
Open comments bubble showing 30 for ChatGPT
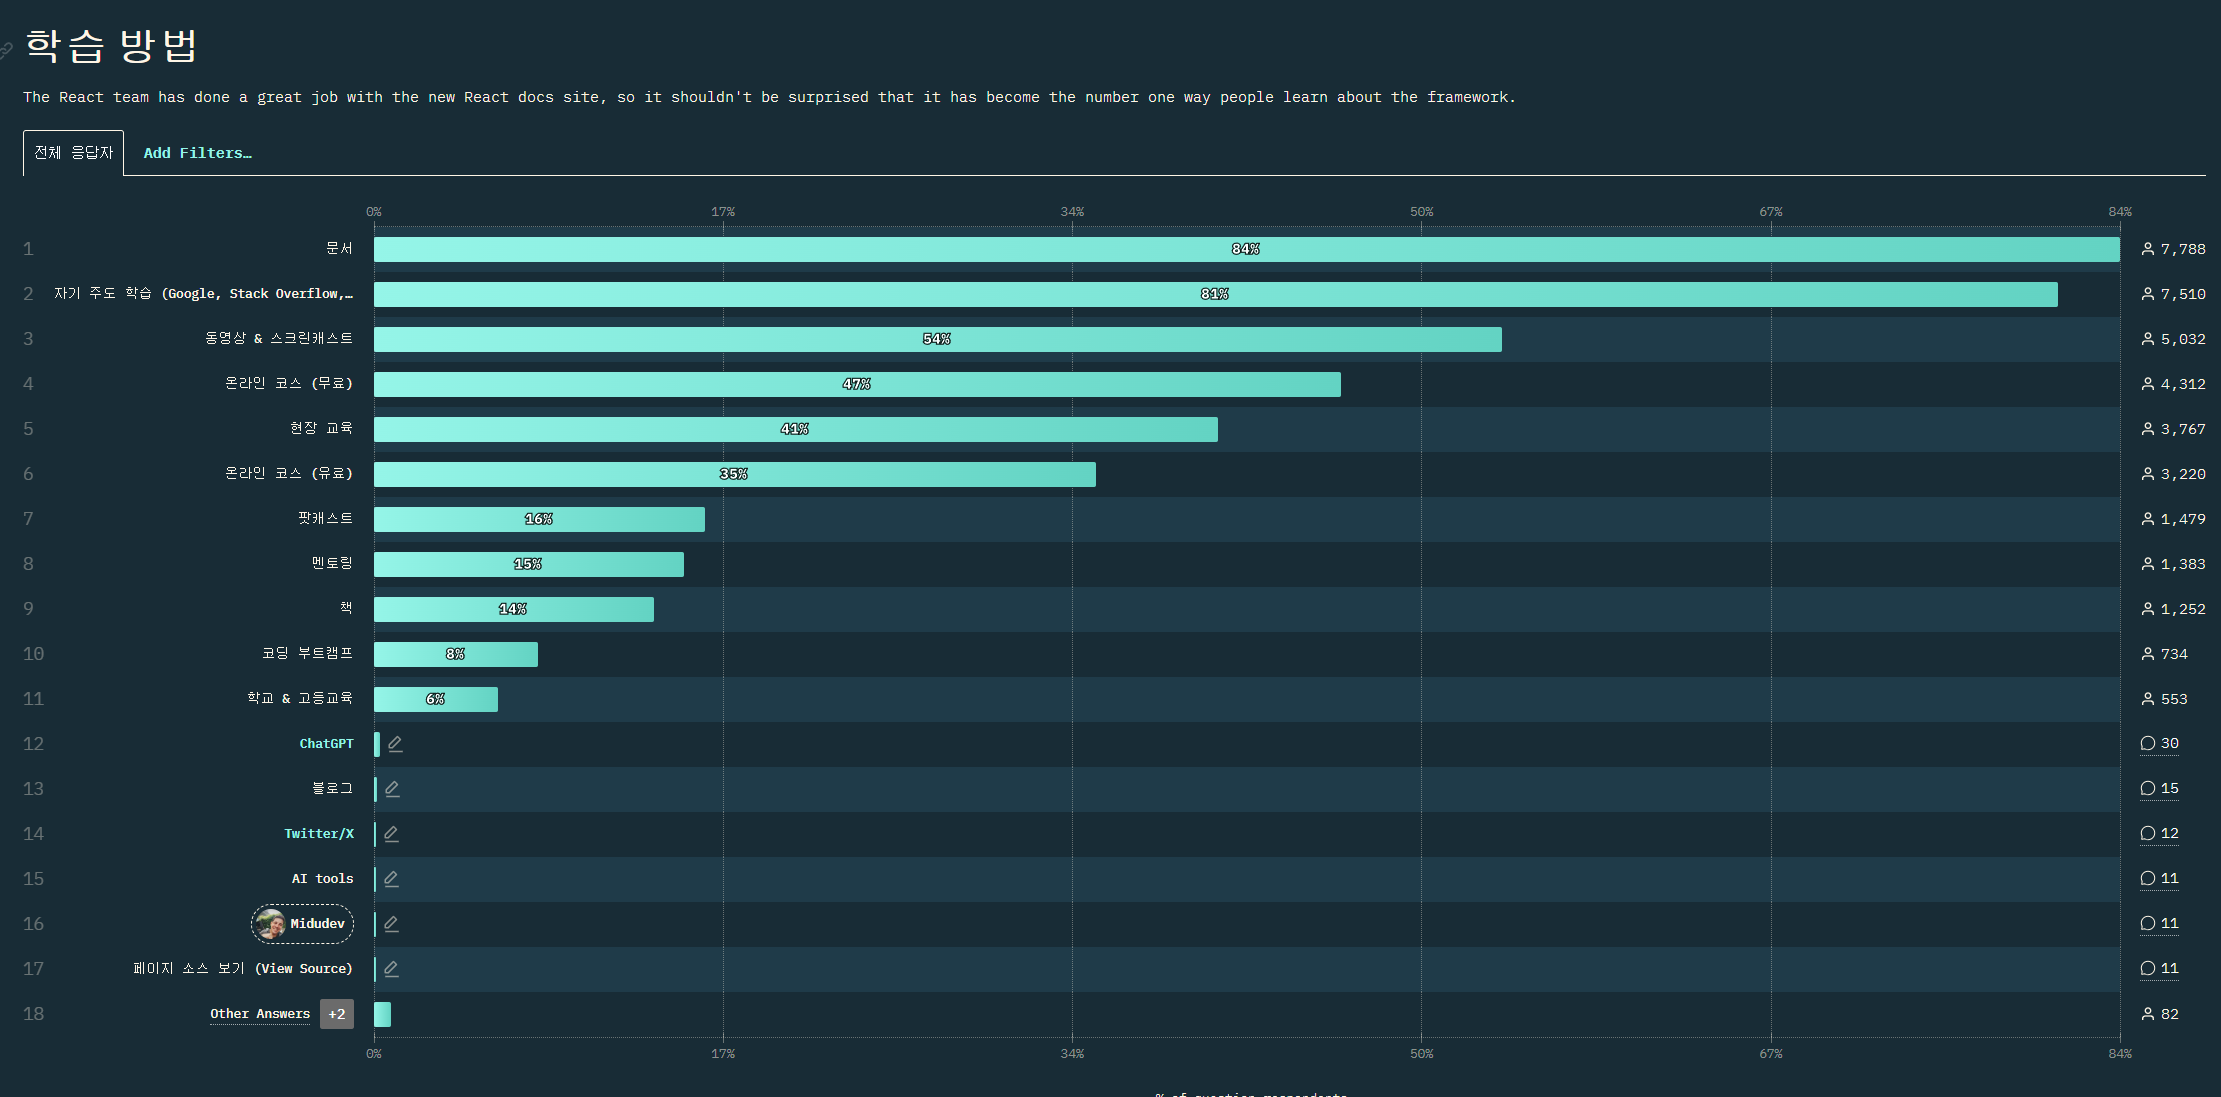2159,744
